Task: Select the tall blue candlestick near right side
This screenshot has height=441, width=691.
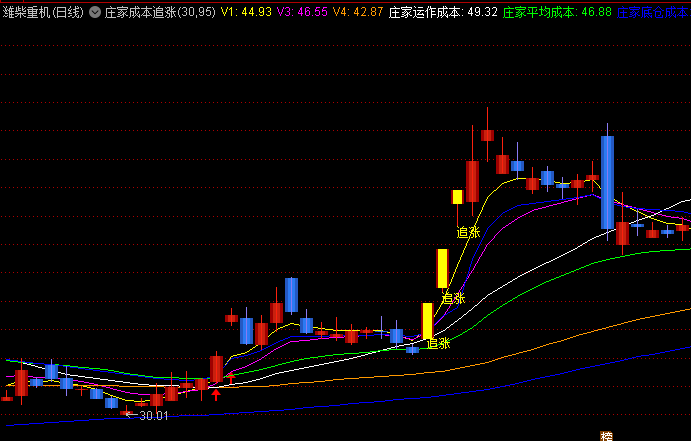Action: [607, 182]
